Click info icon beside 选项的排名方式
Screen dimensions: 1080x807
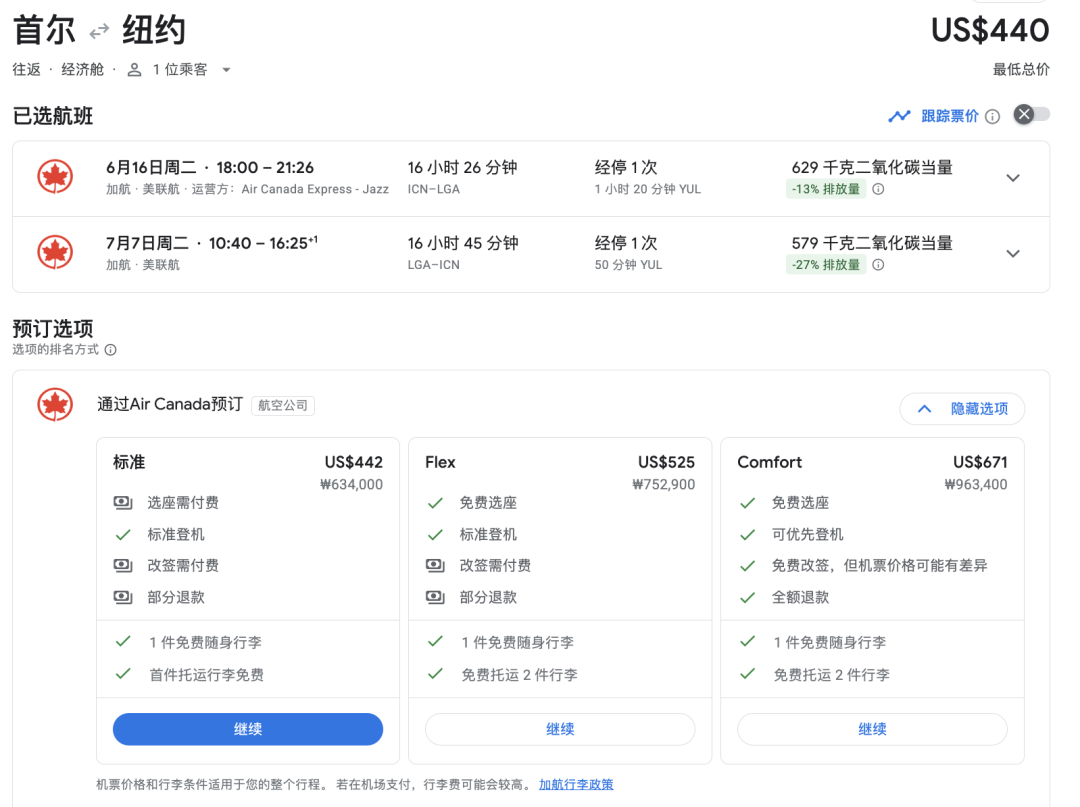110,350
